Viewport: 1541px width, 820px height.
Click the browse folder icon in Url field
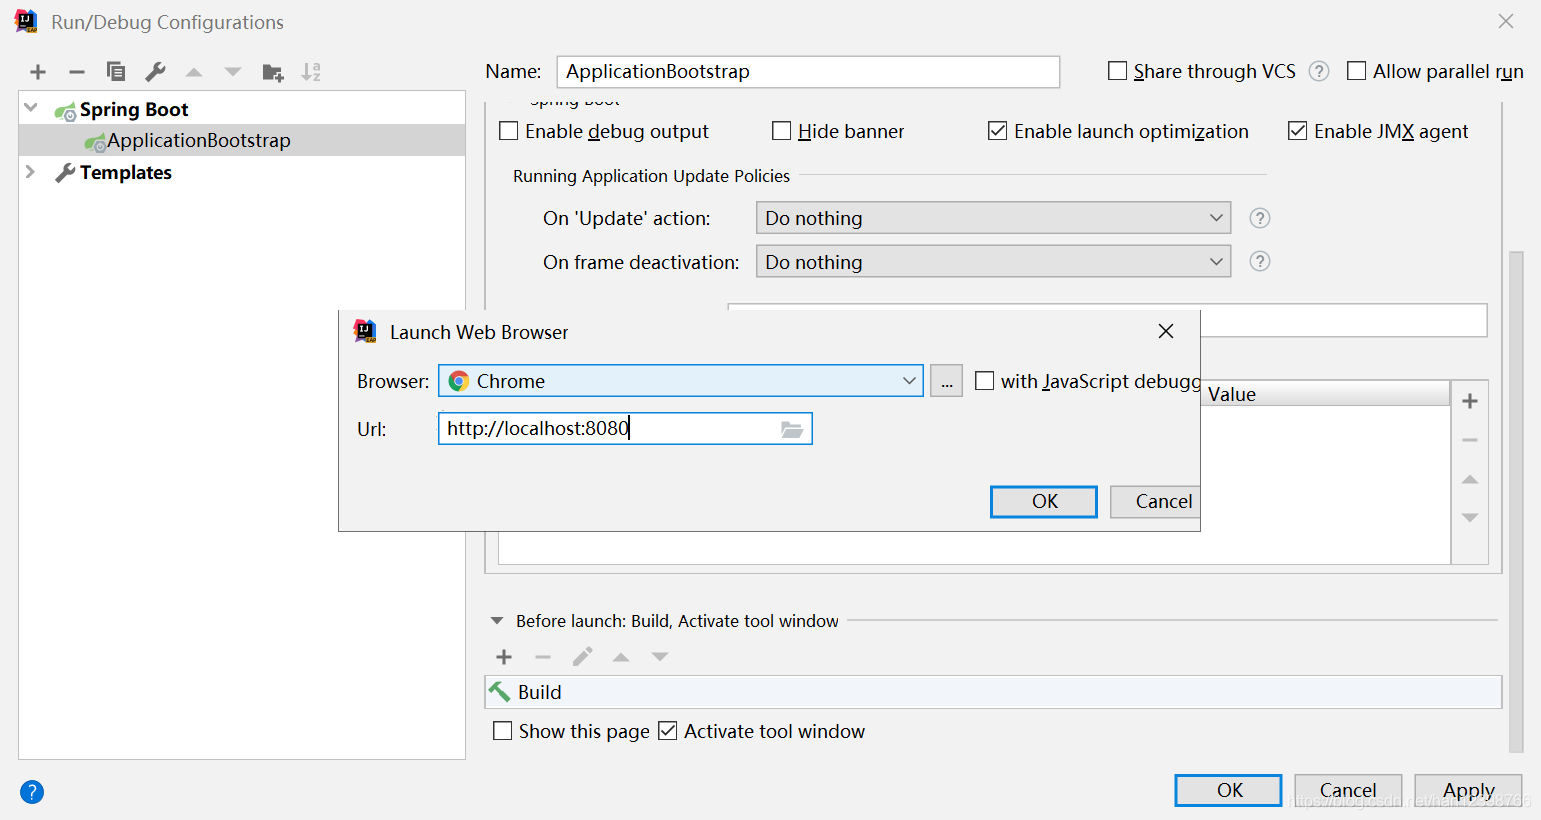tap(791, 429)
